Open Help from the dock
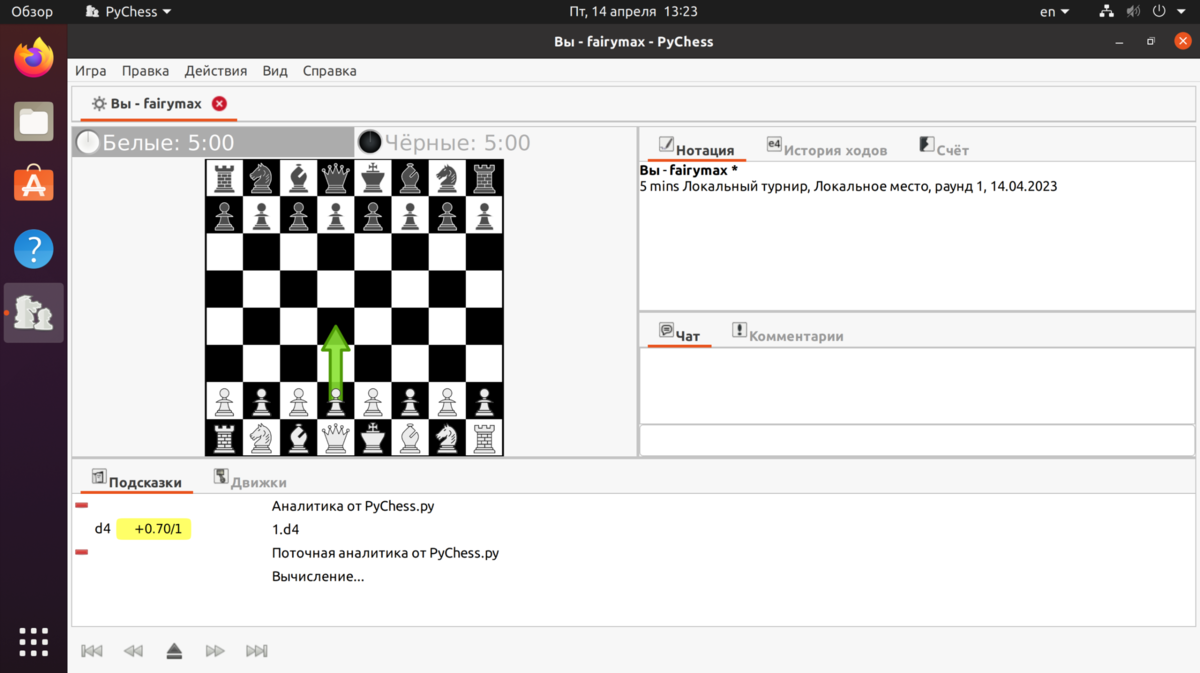1200x673 pixels. 34,249
